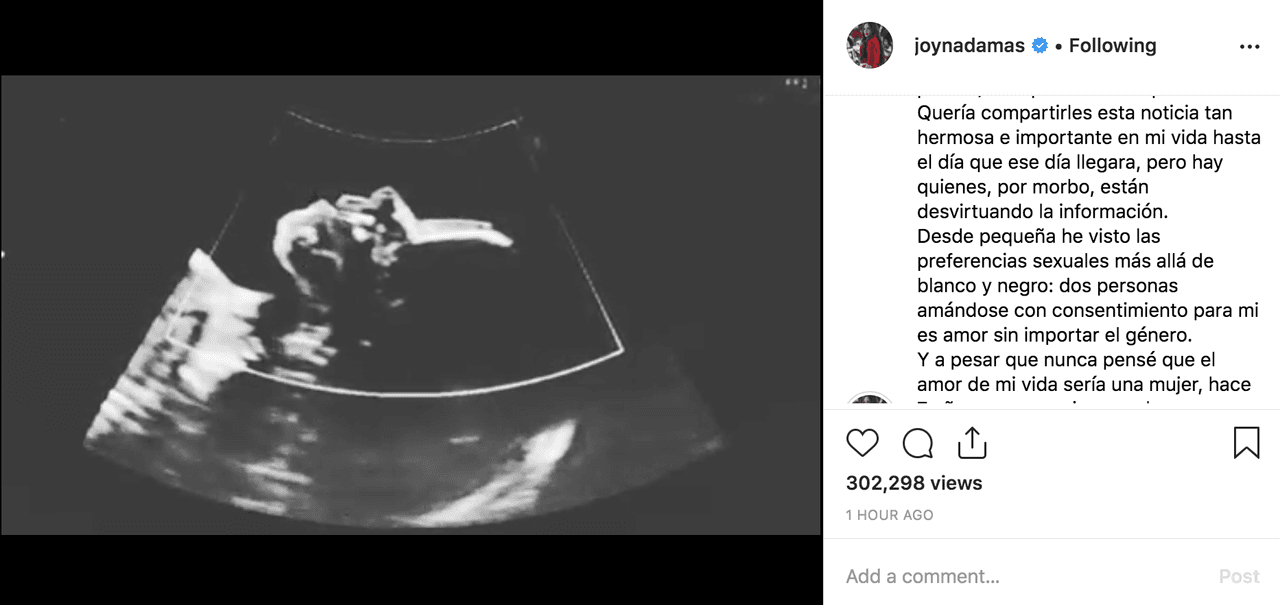Toggle the Following status button

[x=1112, y=46]
